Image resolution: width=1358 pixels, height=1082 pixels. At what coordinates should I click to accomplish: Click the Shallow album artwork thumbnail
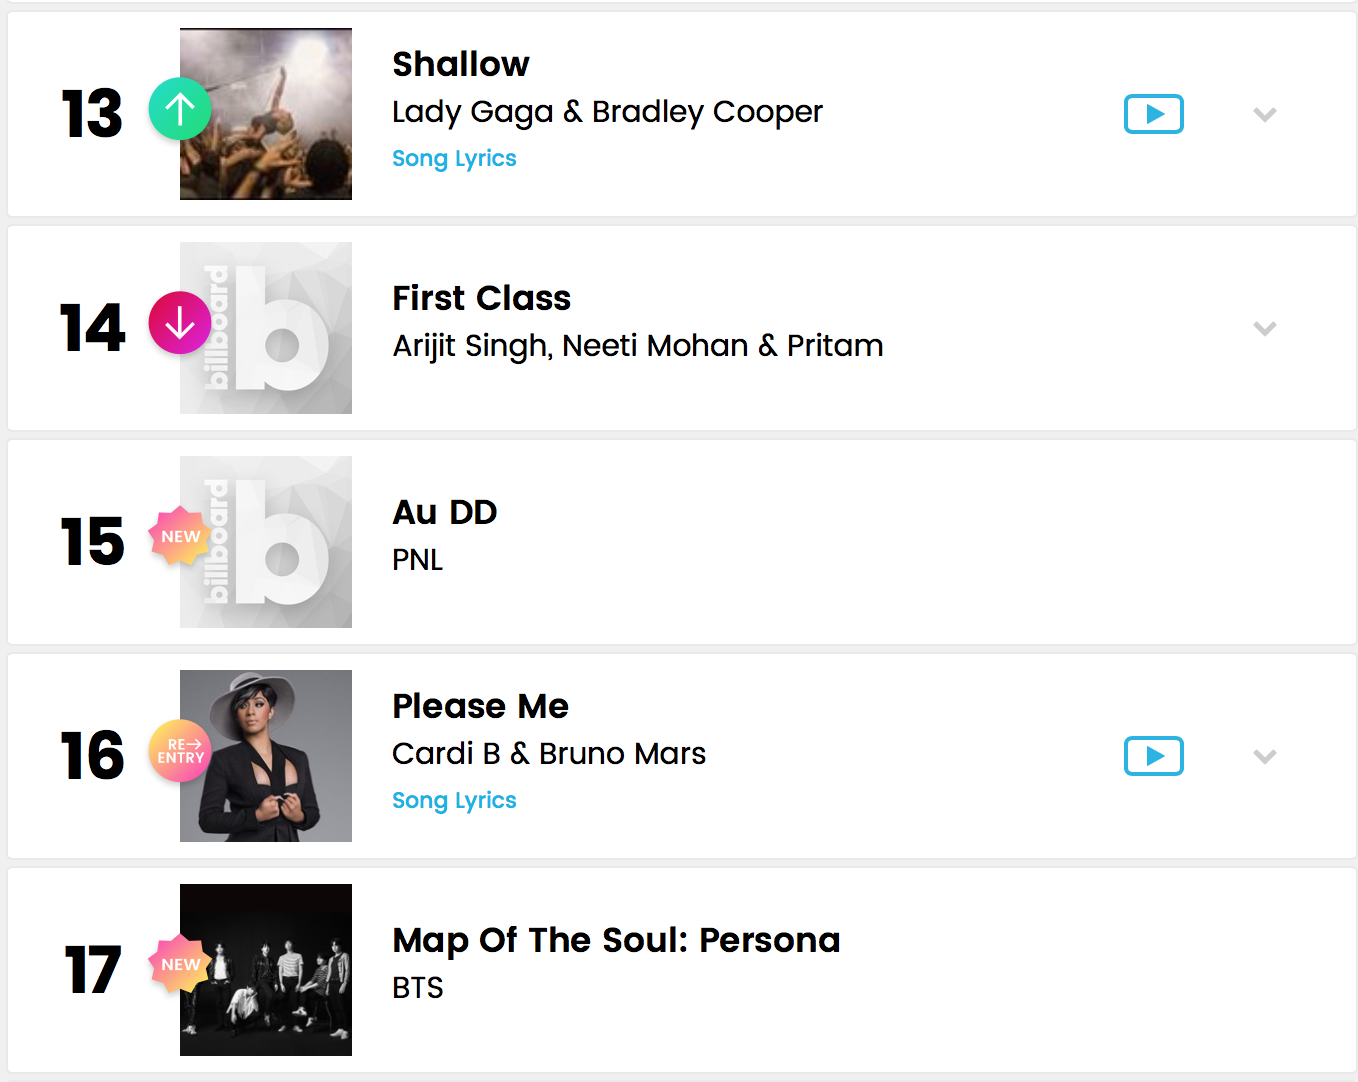pyautogui.click(x=266, y=114)
